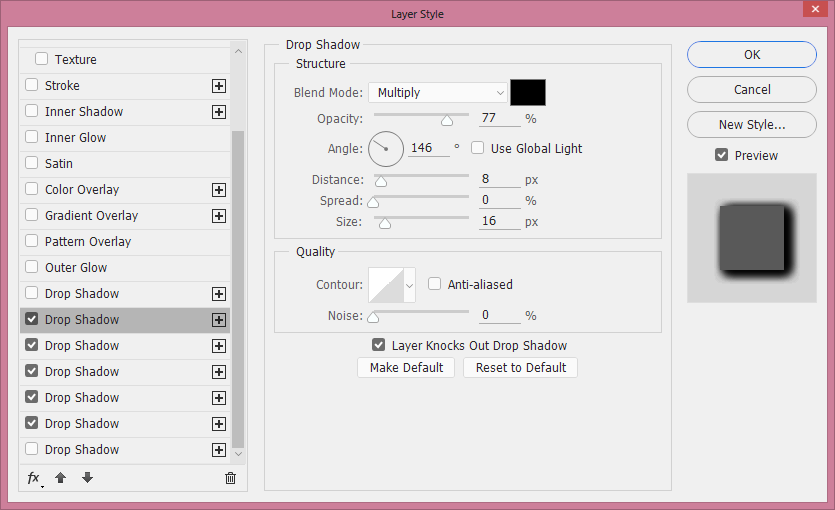Check the Pattern Overlay box
The width and height of the screenshot is (835, 510).
pyautogui.click(x=32, y=241)
